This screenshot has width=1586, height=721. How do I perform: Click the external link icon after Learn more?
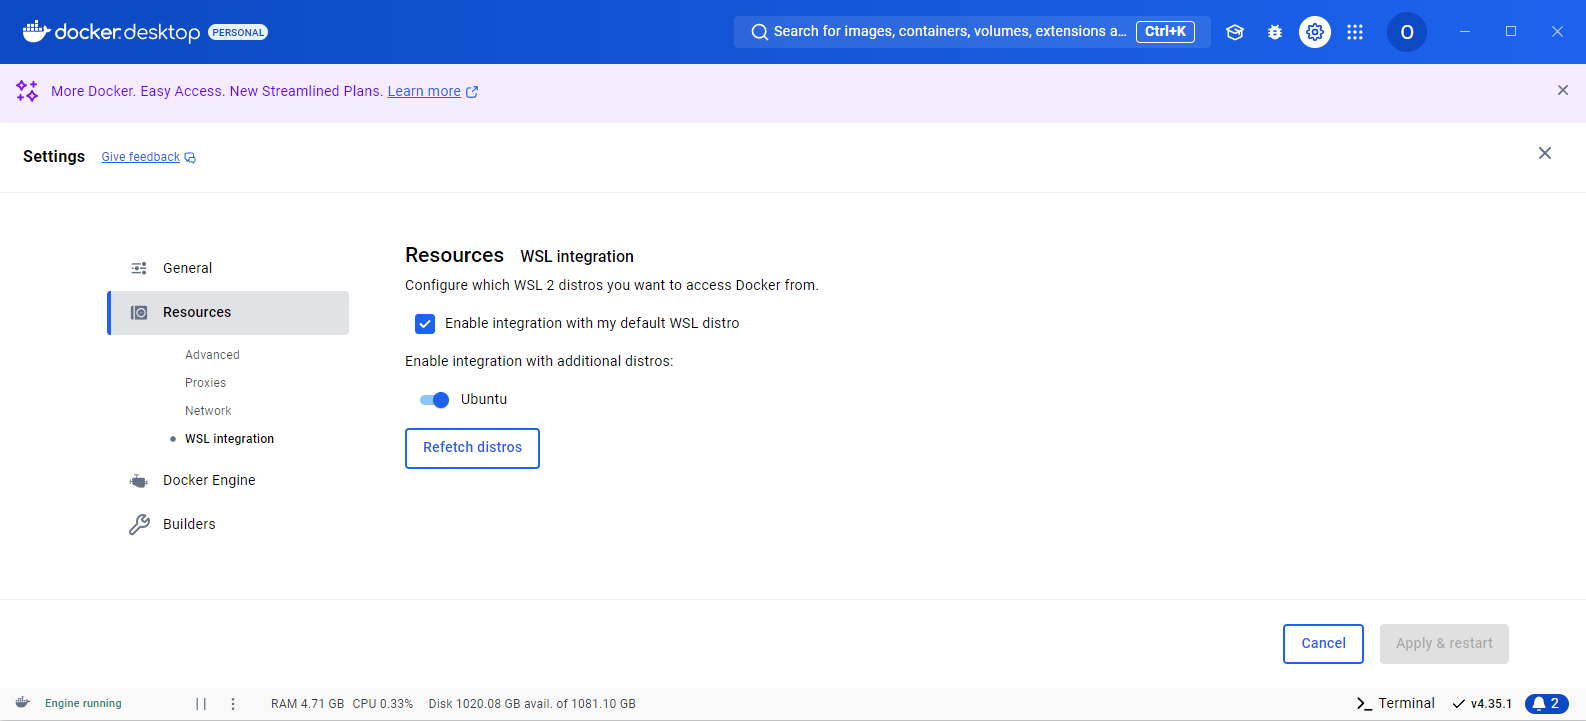pyautogui.click(x=472, y=92)
